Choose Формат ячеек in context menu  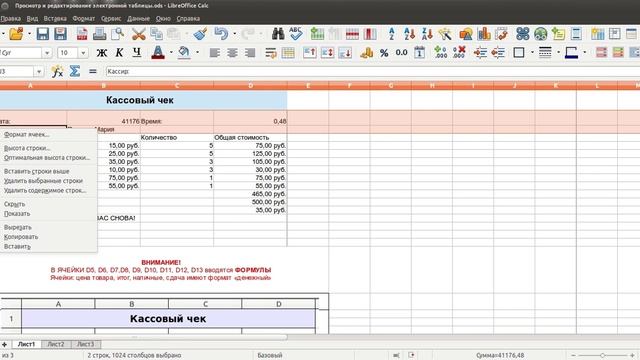[49, 134]
